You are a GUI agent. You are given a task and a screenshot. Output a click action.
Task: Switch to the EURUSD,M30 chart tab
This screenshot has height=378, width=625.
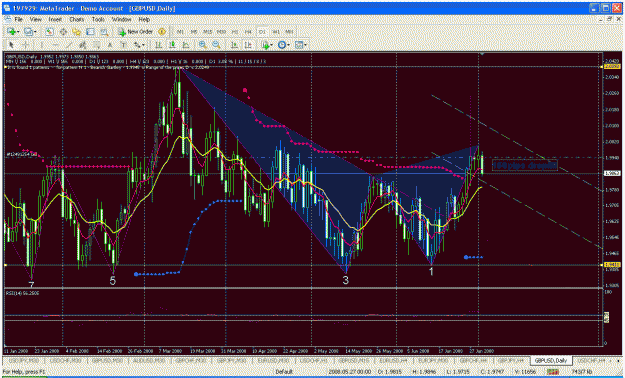point(273,360)
